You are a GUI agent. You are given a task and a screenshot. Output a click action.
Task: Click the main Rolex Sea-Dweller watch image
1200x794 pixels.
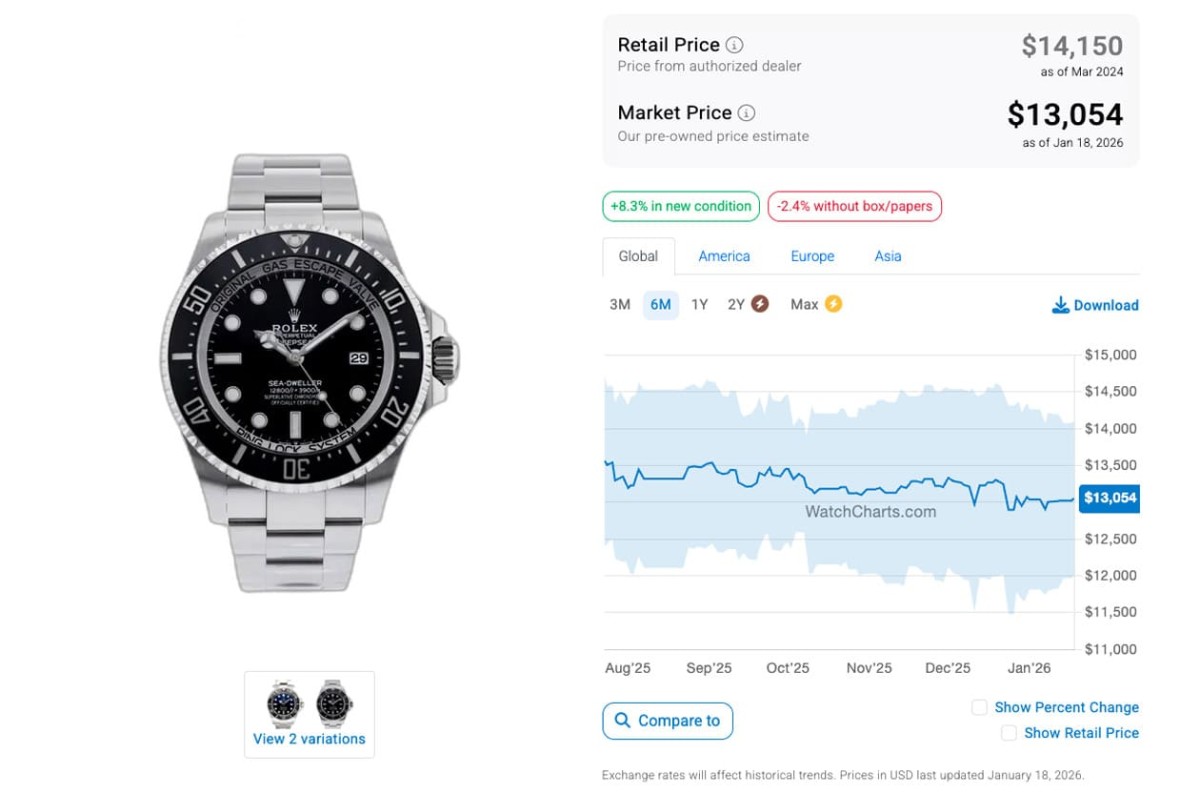[309, 370]
